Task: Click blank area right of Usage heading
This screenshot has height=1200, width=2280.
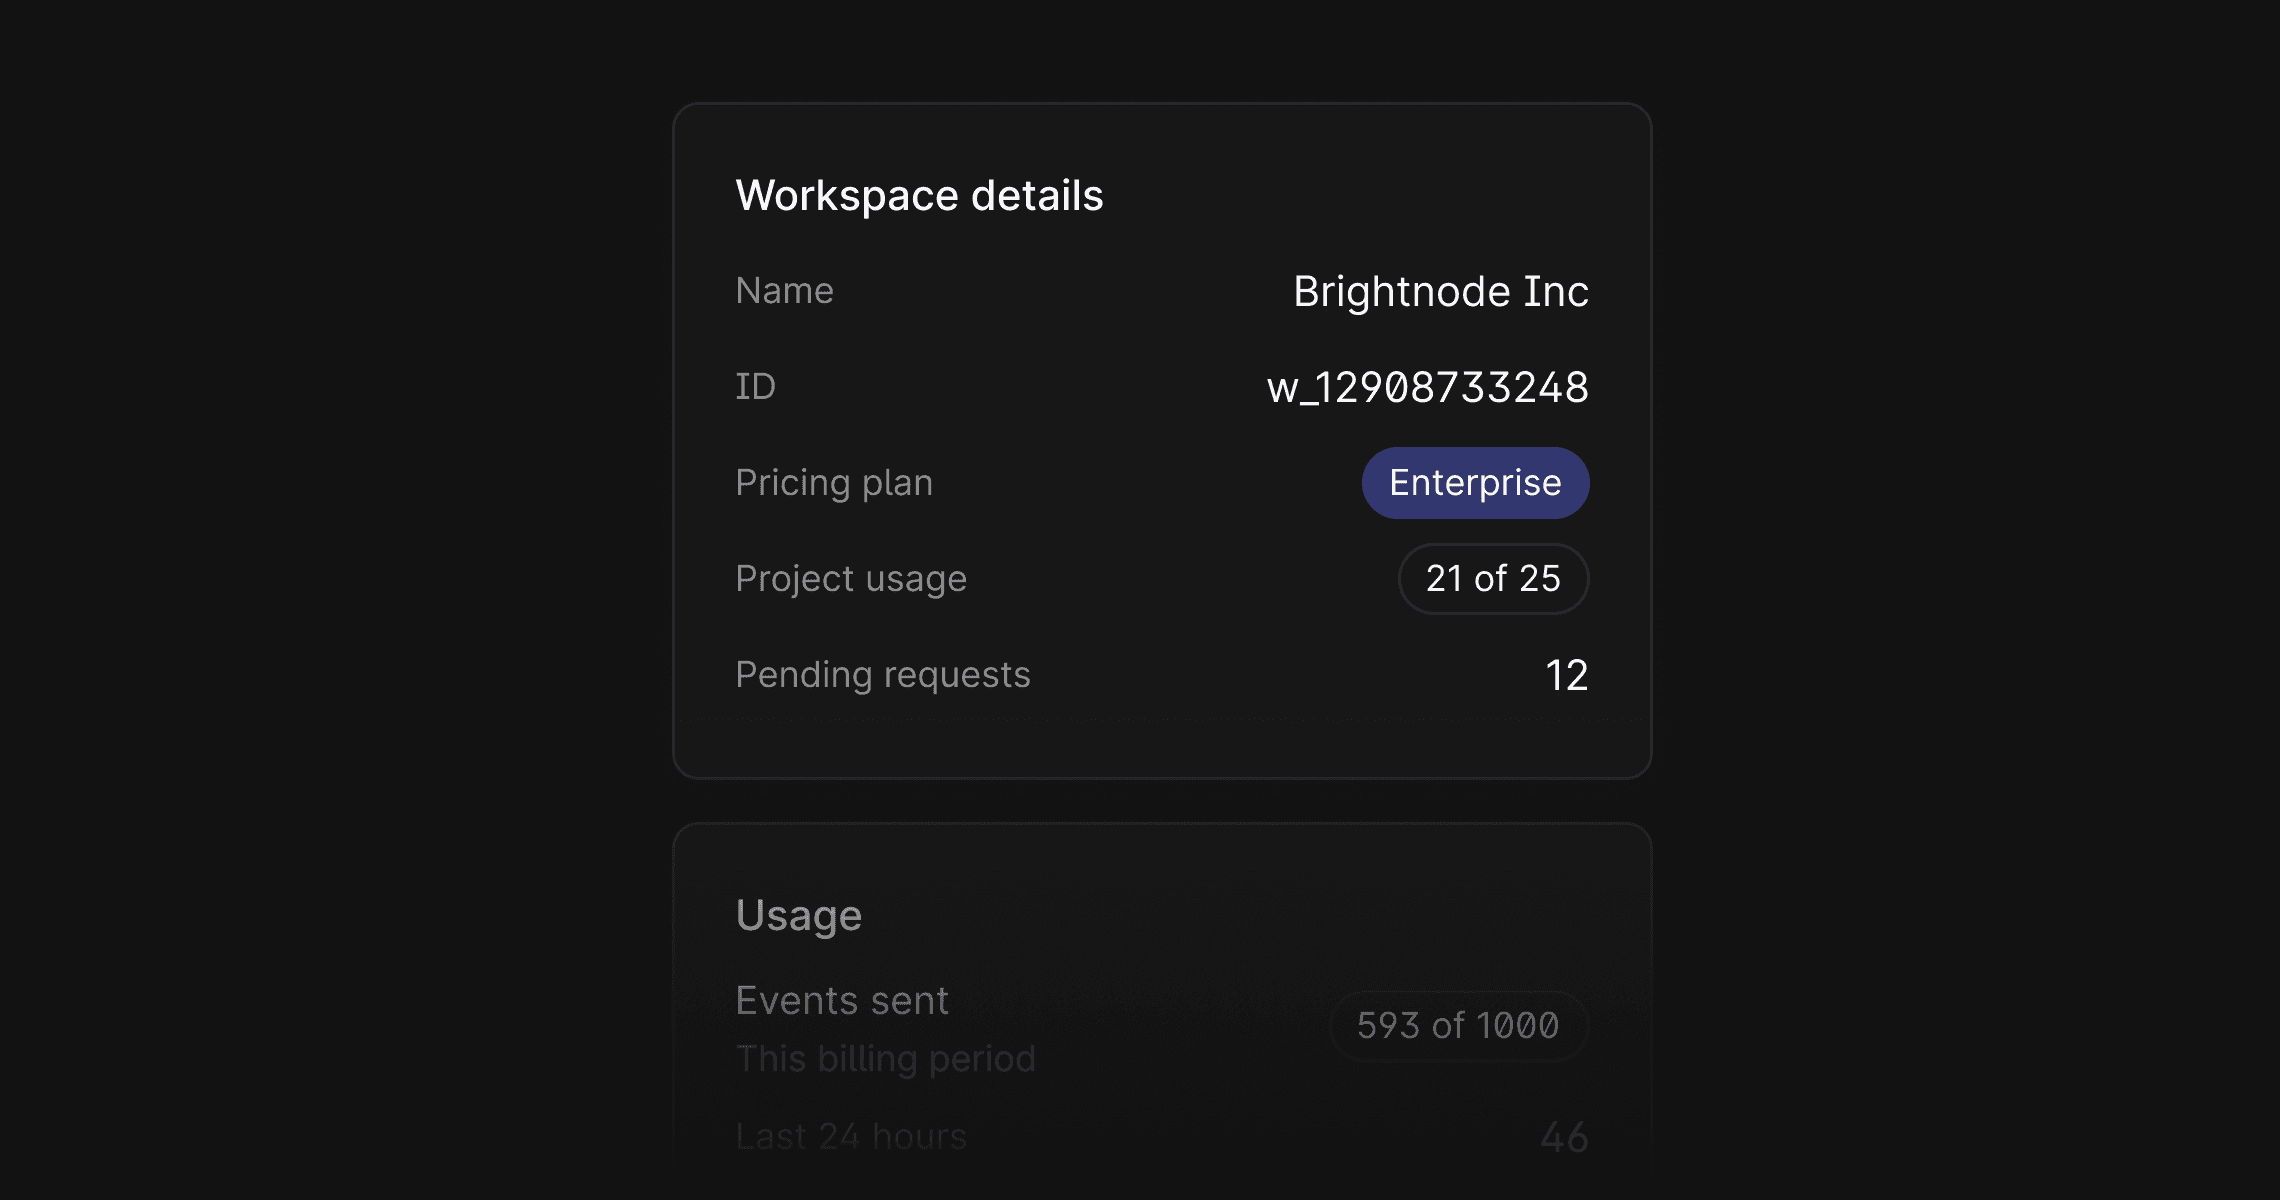Action: coord(1250,916)
